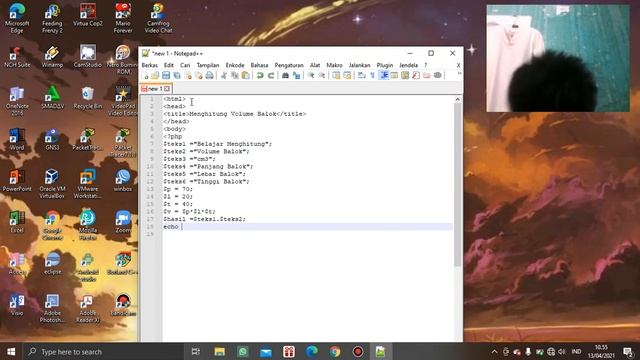Click the Zoom In toolbar icon

pyautogui.click(x=311, y=76)
